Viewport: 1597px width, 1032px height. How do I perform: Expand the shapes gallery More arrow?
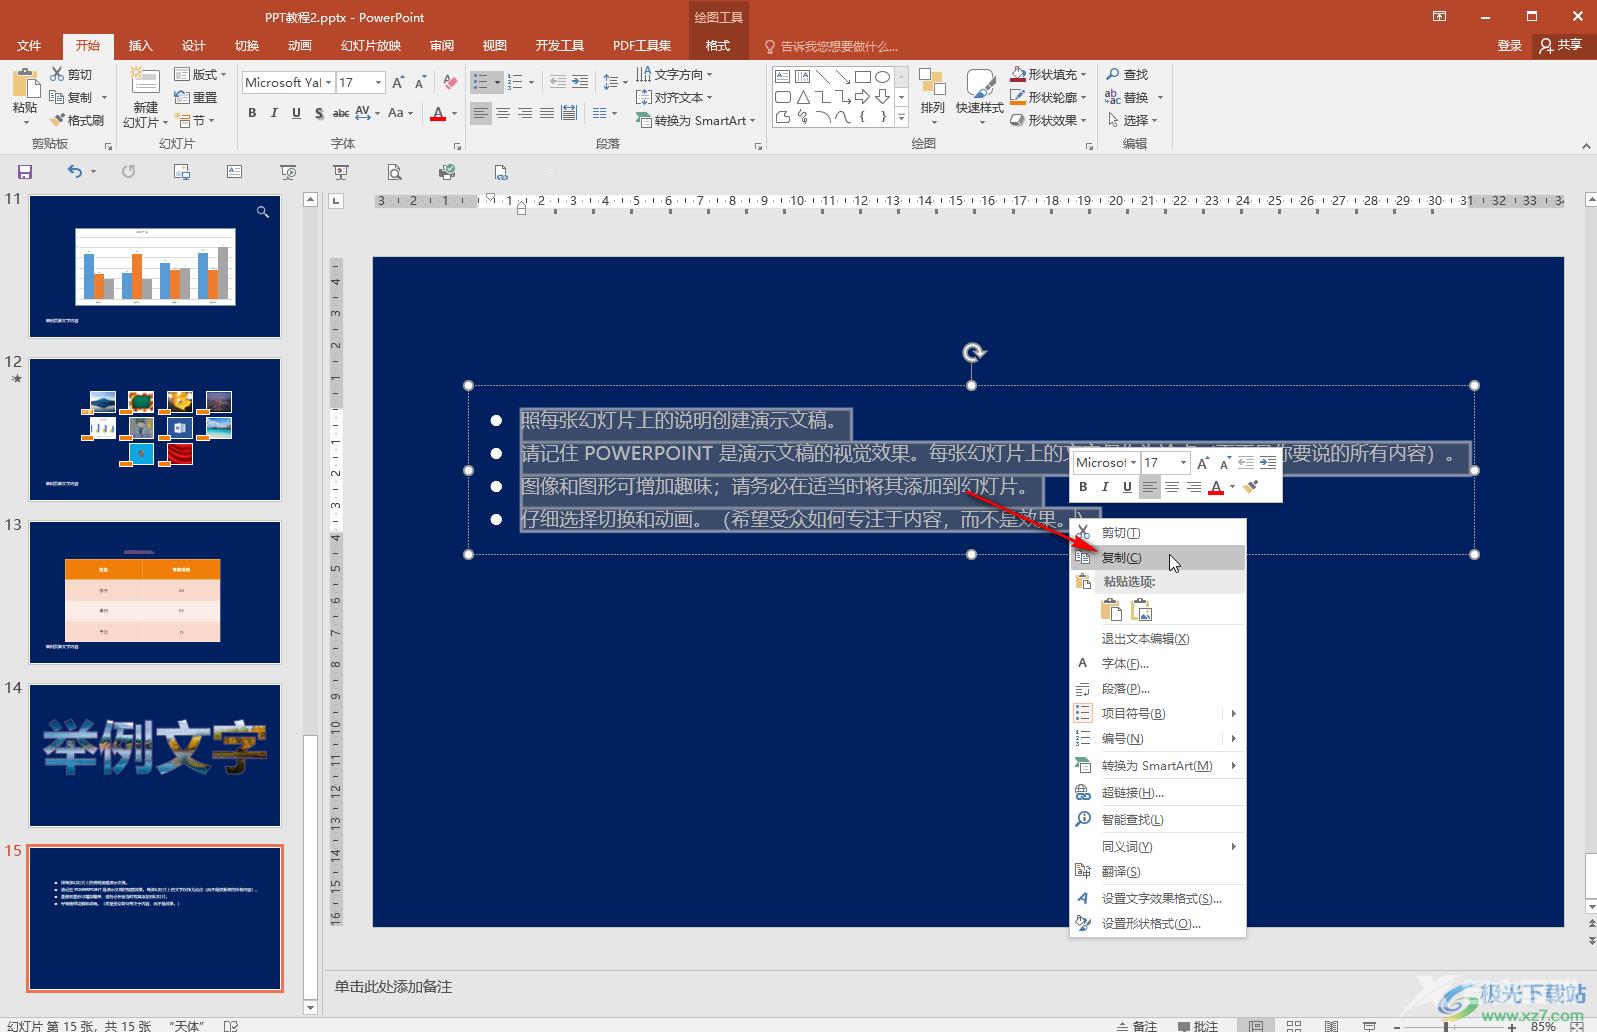click(x=901, y=118)
